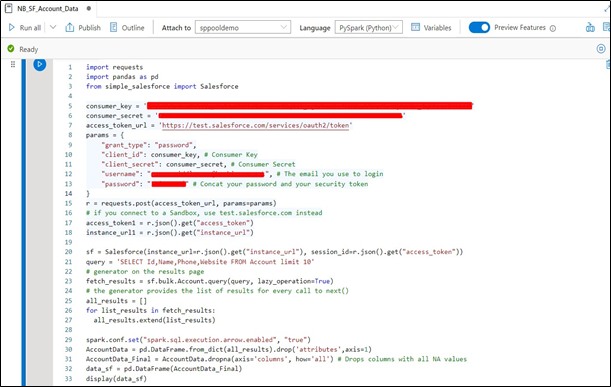
Task: Click the Preview Features info icon
Action: click(553, 28)
